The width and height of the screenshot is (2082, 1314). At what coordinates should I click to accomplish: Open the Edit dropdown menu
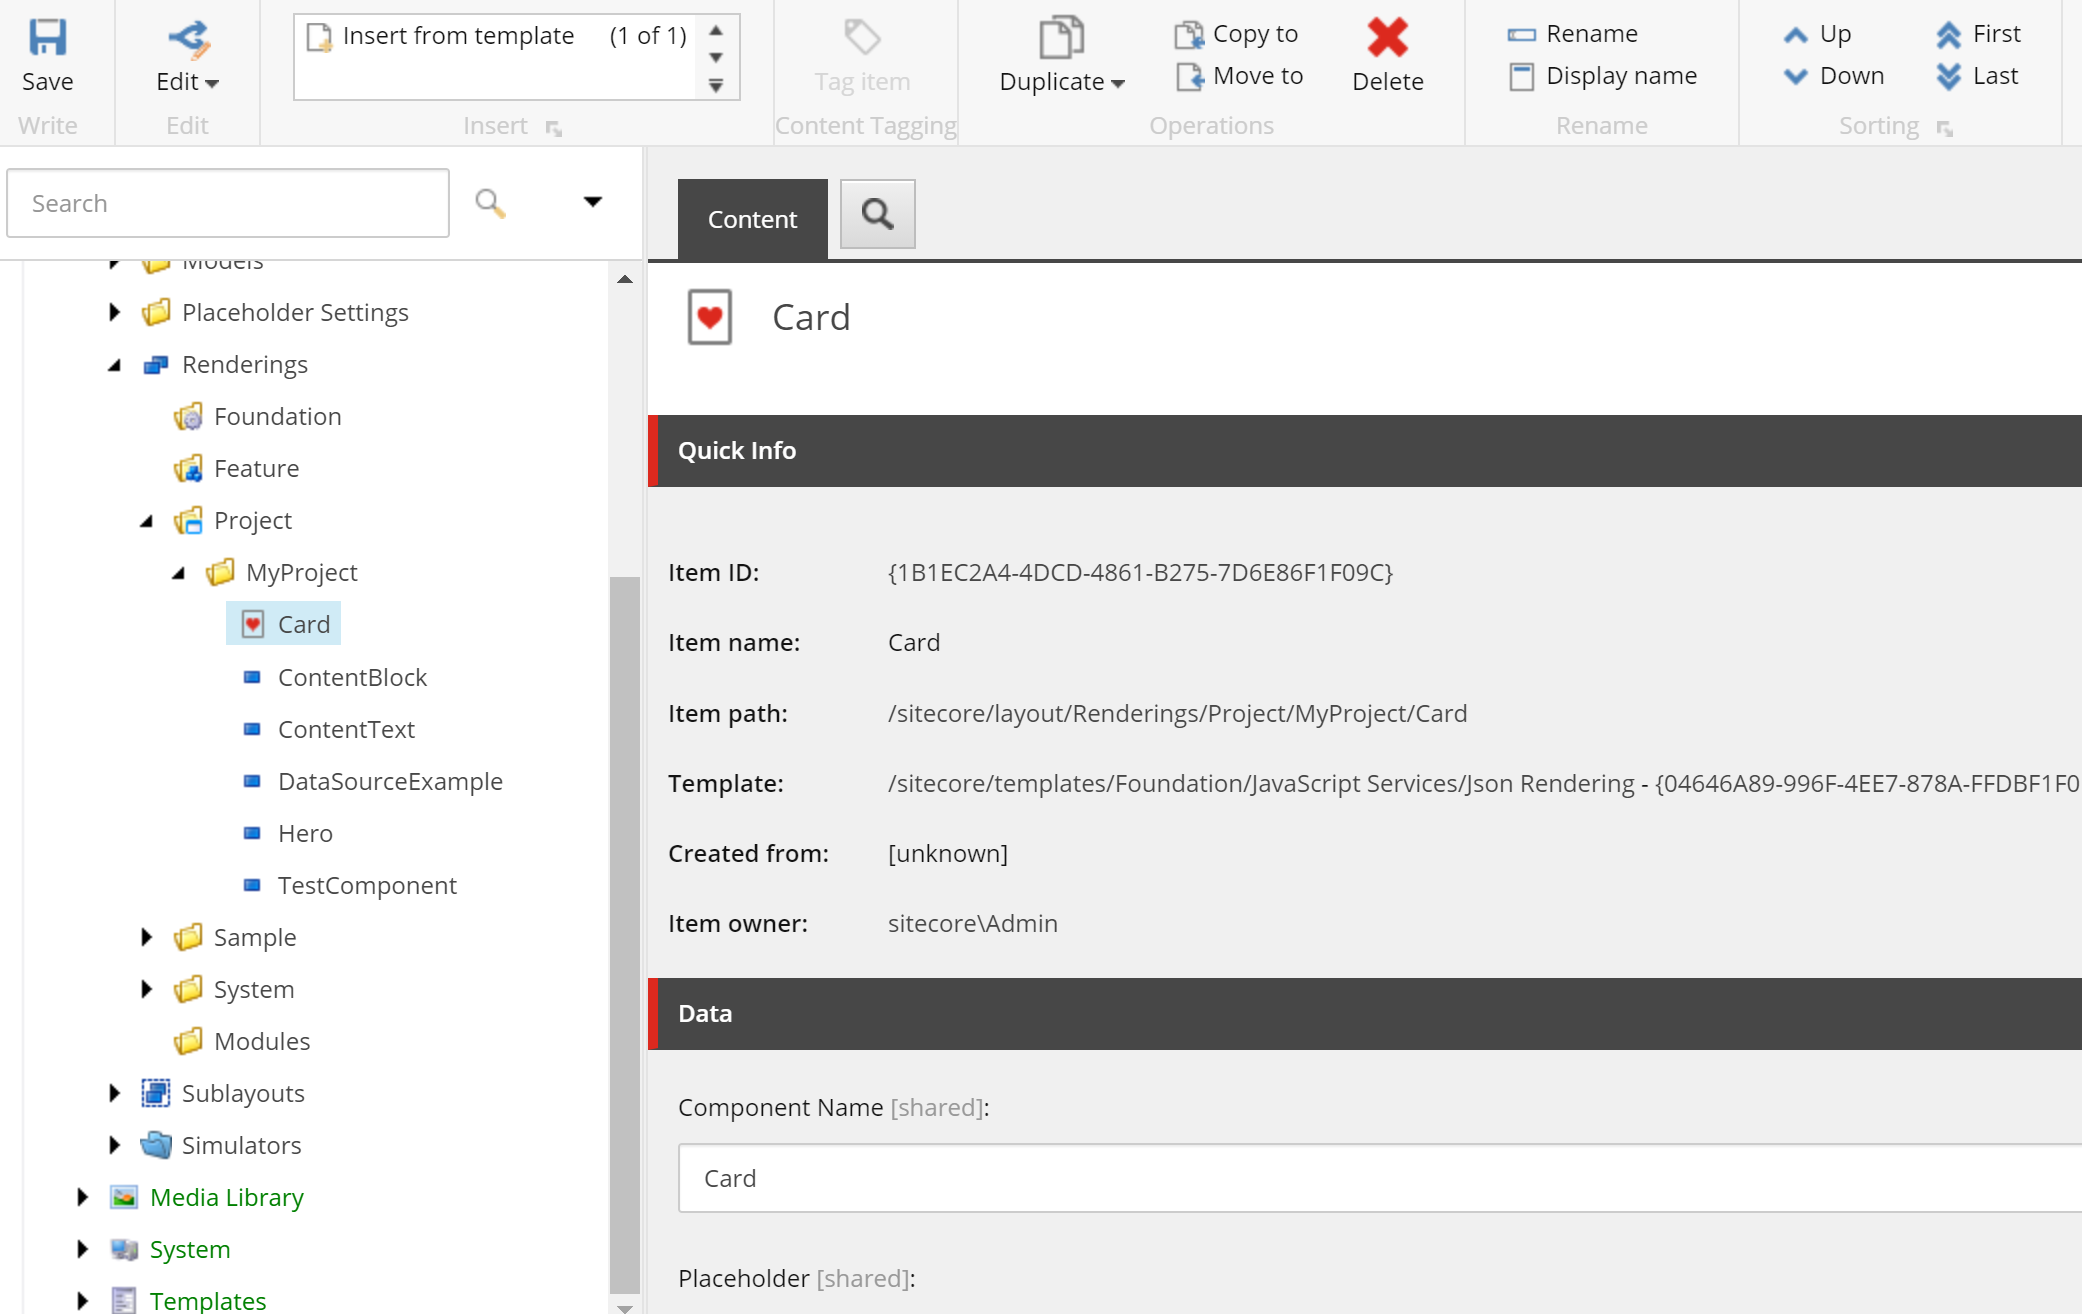click(187, 81)
